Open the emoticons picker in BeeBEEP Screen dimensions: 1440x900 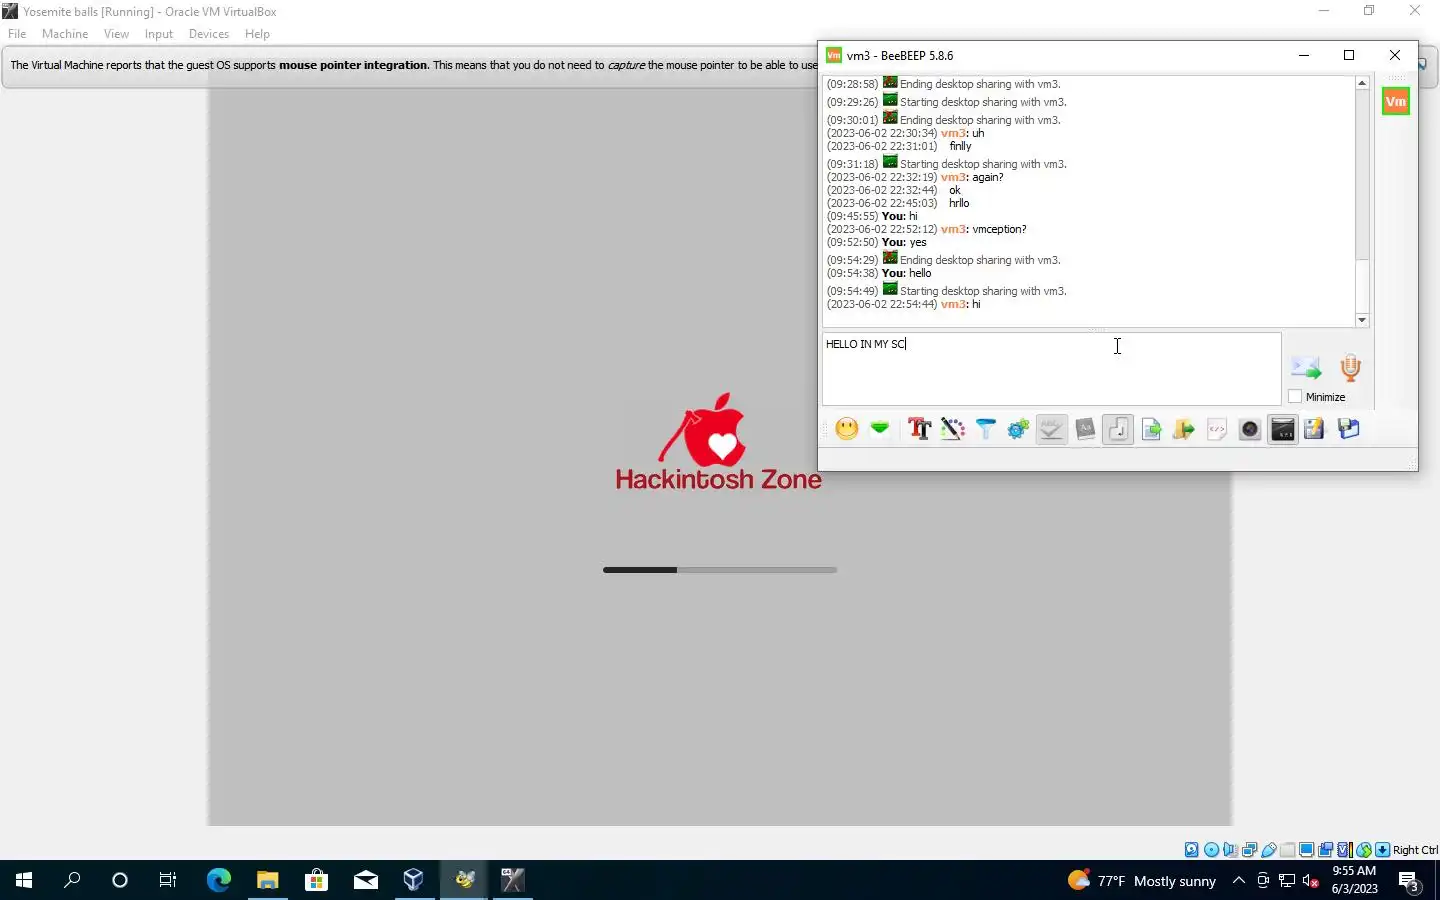pyautogui.click(x=847, y=429)
